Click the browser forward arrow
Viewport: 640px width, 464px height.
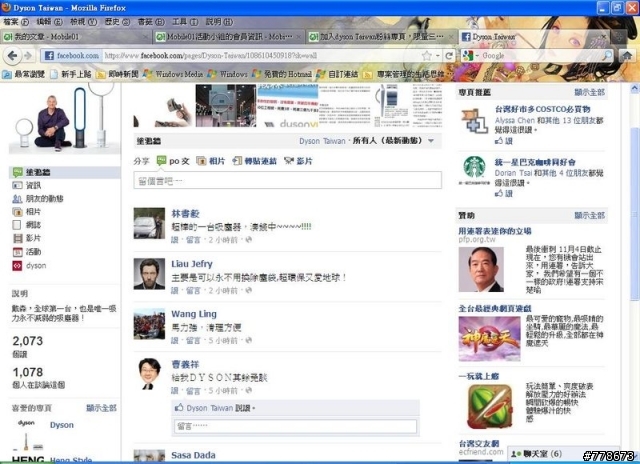coord(28,56)
